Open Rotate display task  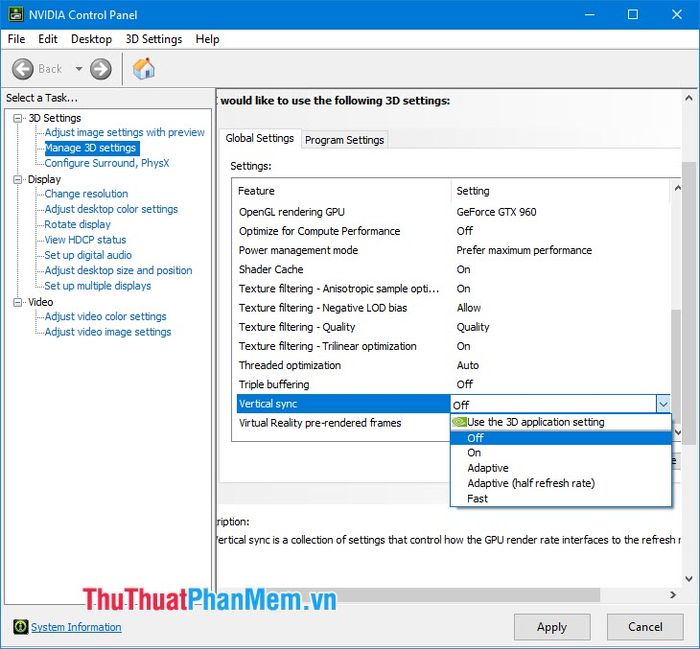pos(77,224)
